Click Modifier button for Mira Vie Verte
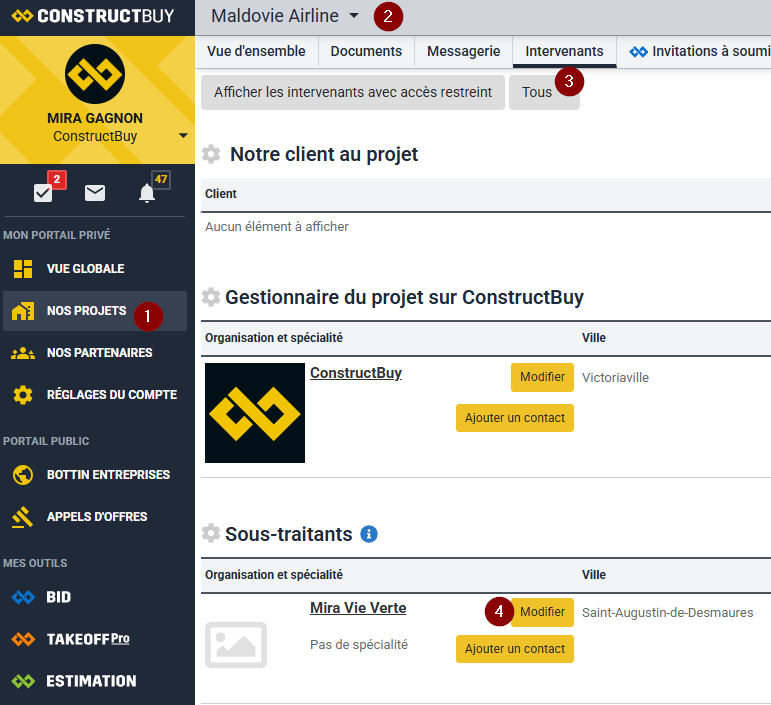 (x=542, y=612)
